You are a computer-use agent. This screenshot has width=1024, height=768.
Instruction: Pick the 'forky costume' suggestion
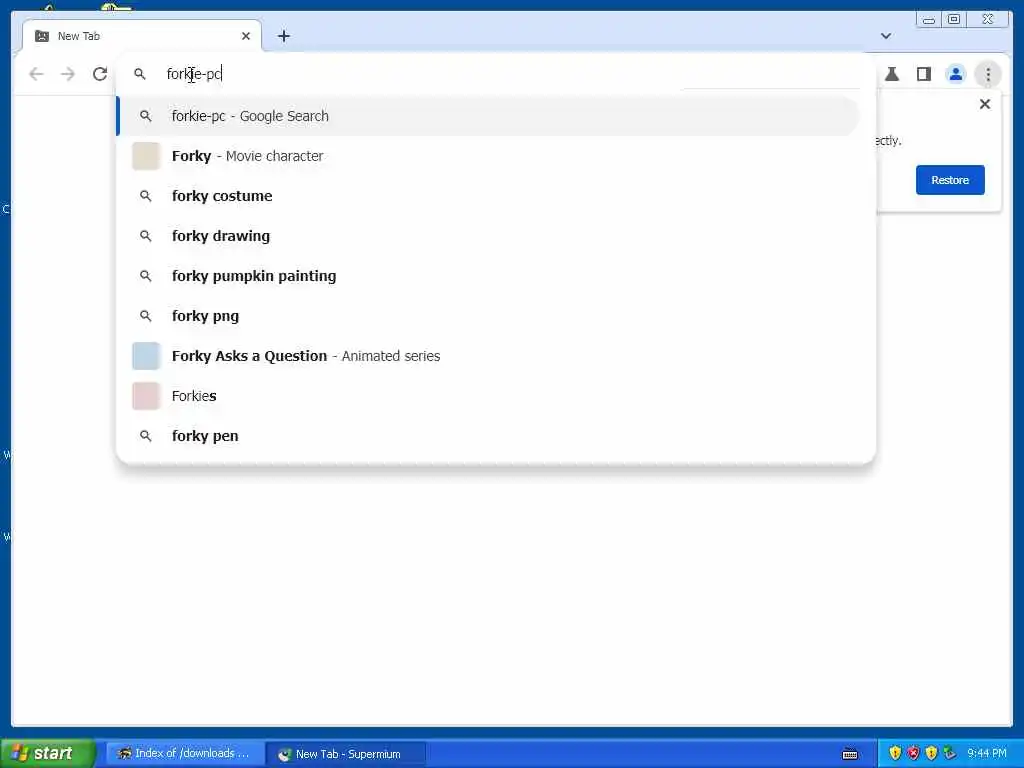(x=488, y=196)
